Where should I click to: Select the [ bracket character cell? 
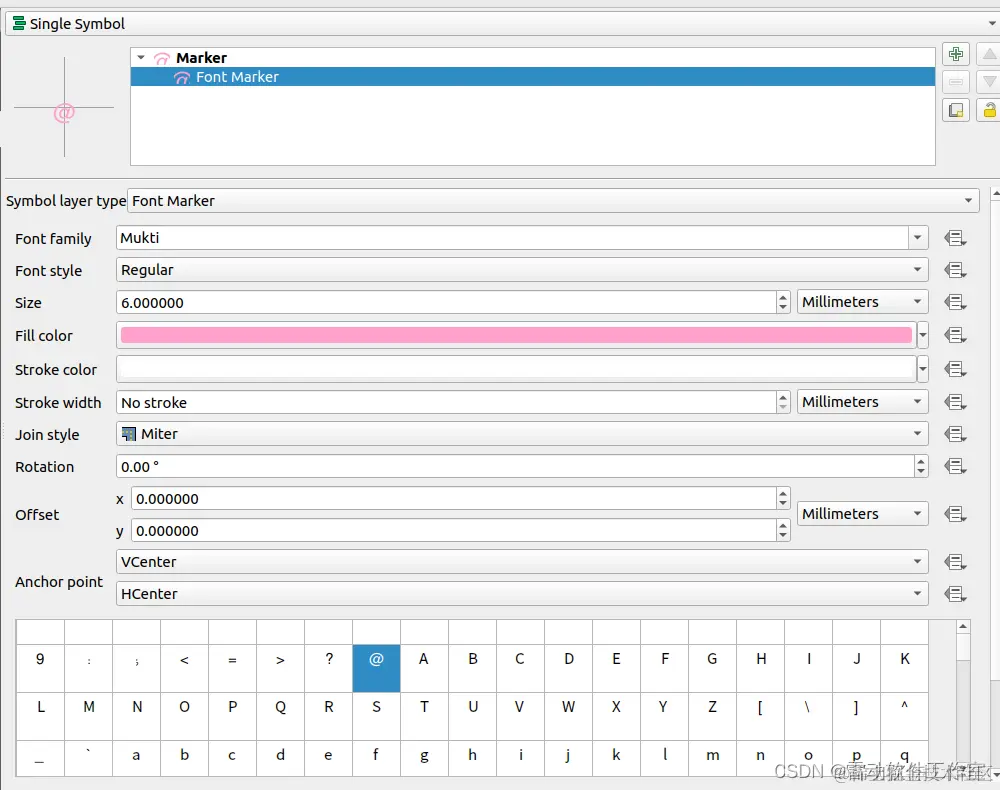coord(760,716)
